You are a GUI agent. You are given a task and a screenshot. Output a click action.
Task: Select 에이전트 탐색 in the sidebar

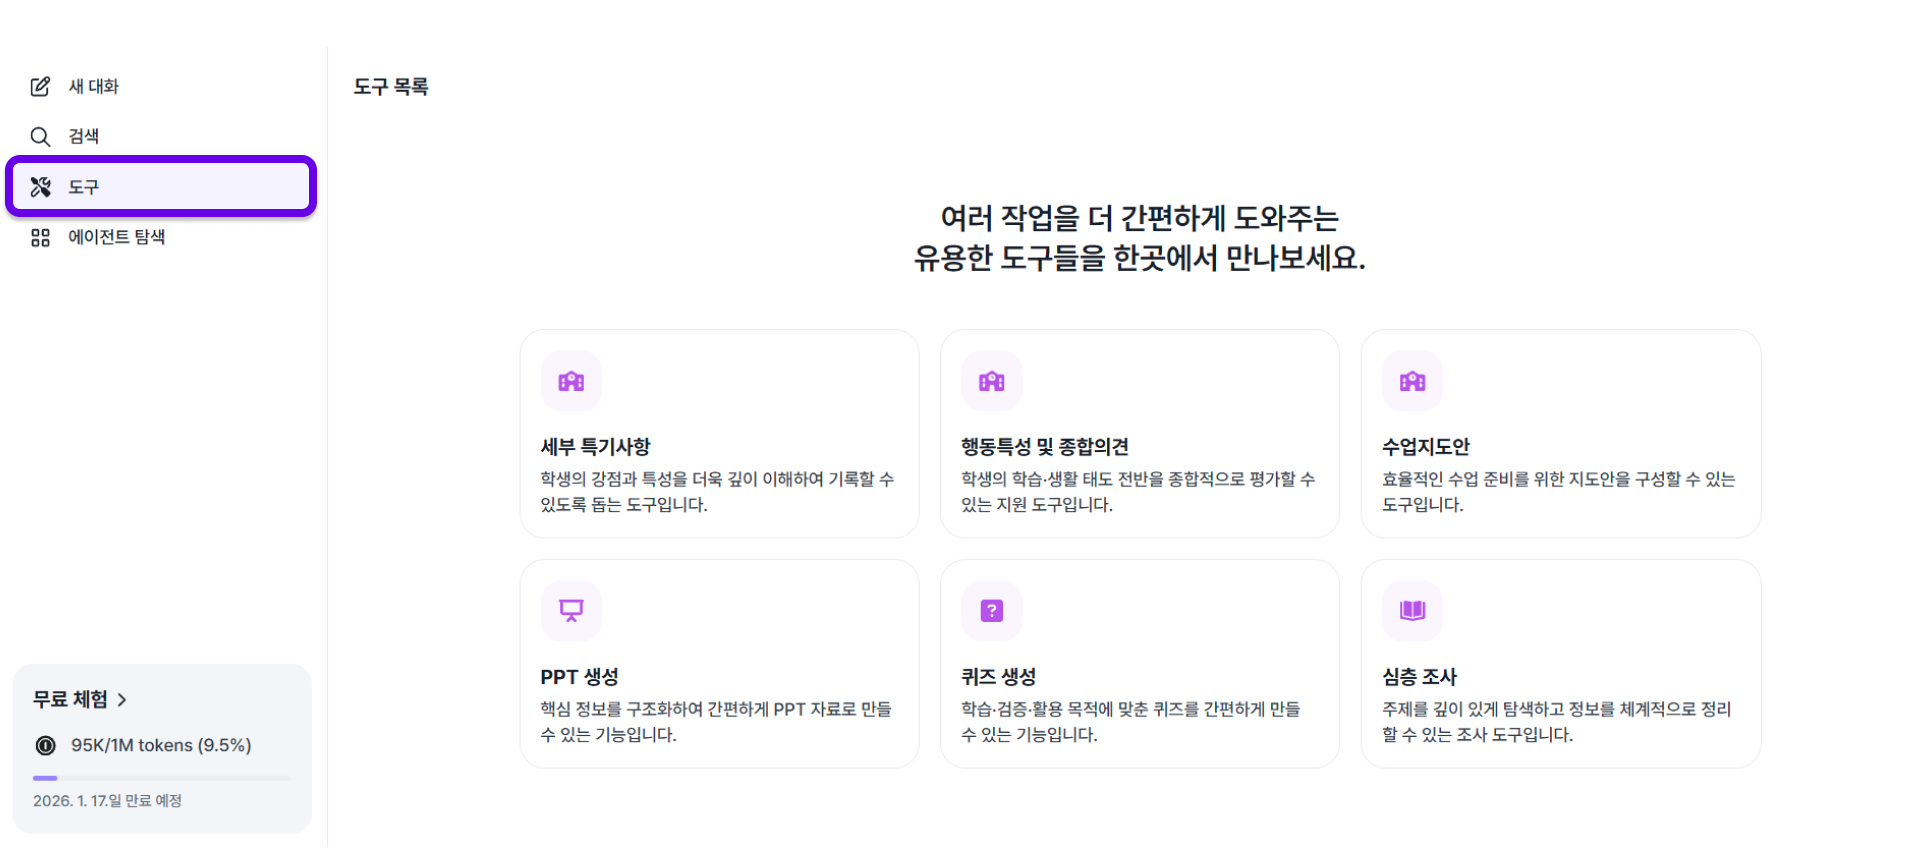click(116, 238)
